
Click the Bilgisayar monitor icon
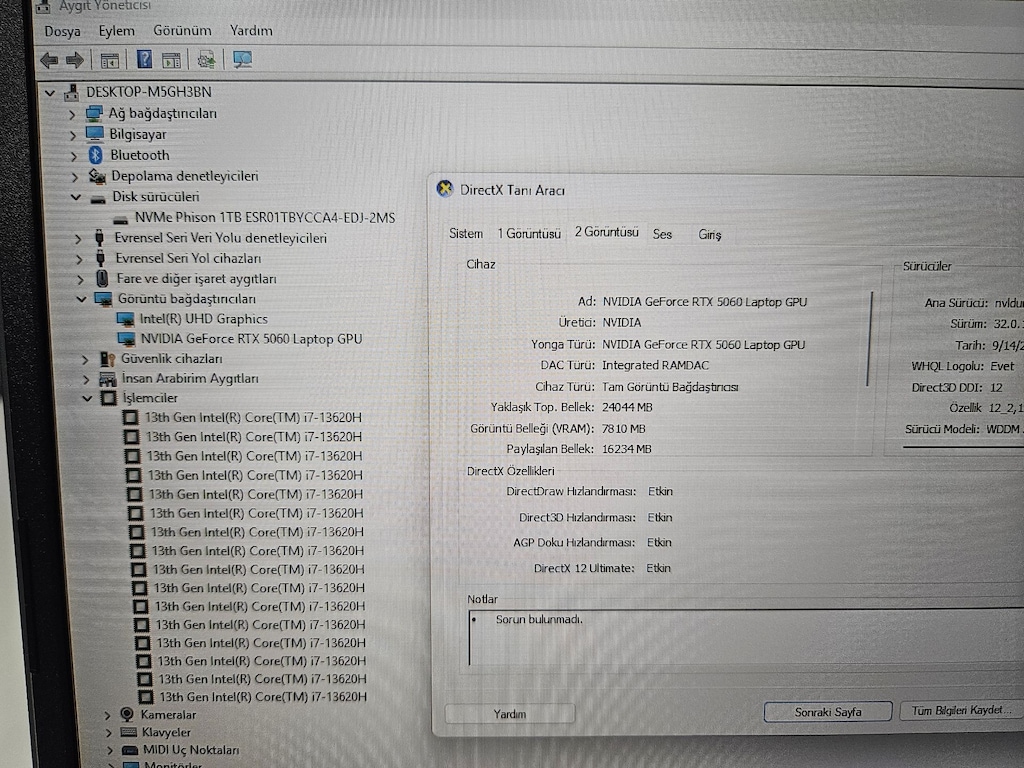[x=95, y=134]
